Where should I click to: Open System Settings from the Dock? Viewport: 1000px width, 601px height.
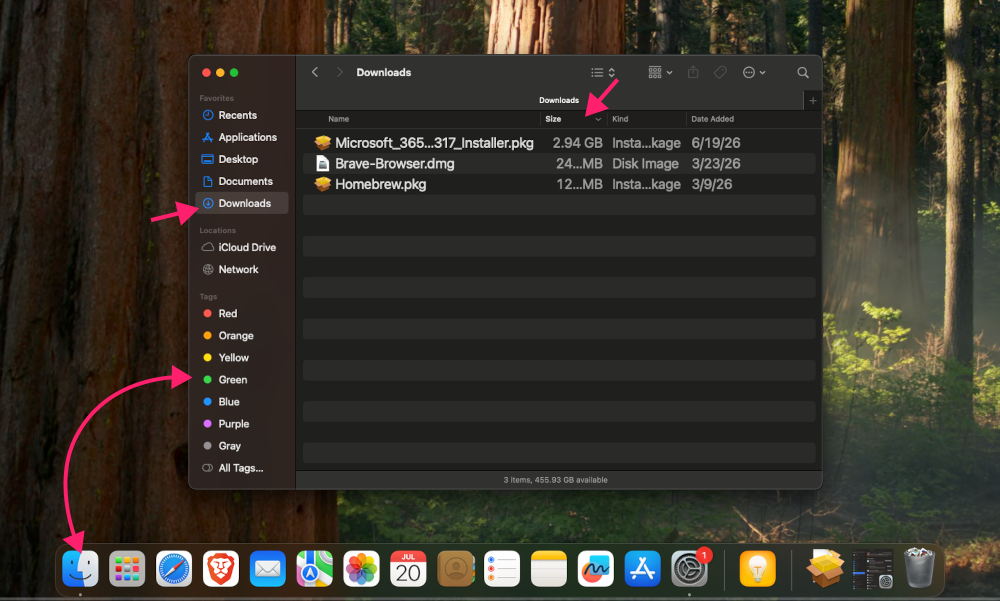coord(689,568)
